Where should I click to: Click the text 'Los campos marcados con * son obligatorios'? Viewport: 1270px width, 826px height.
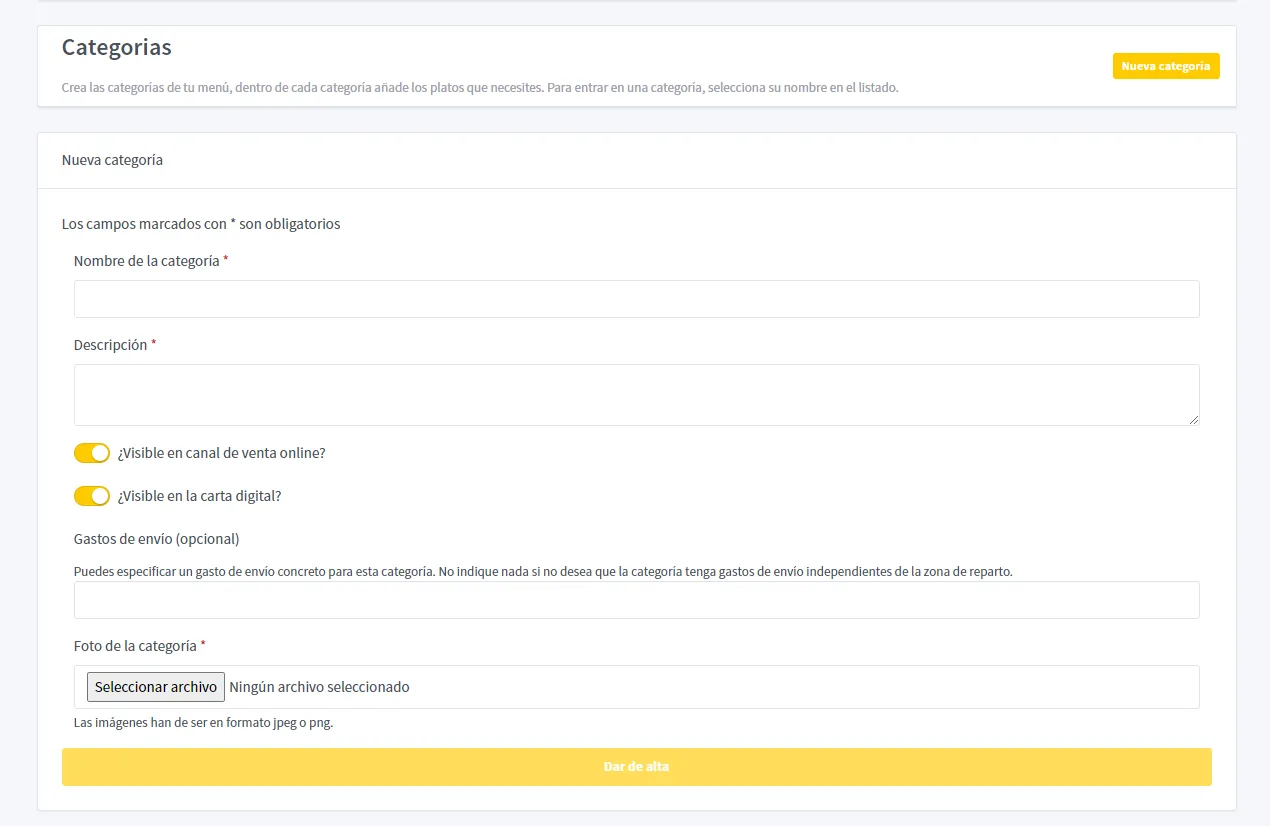coord(201,224)
